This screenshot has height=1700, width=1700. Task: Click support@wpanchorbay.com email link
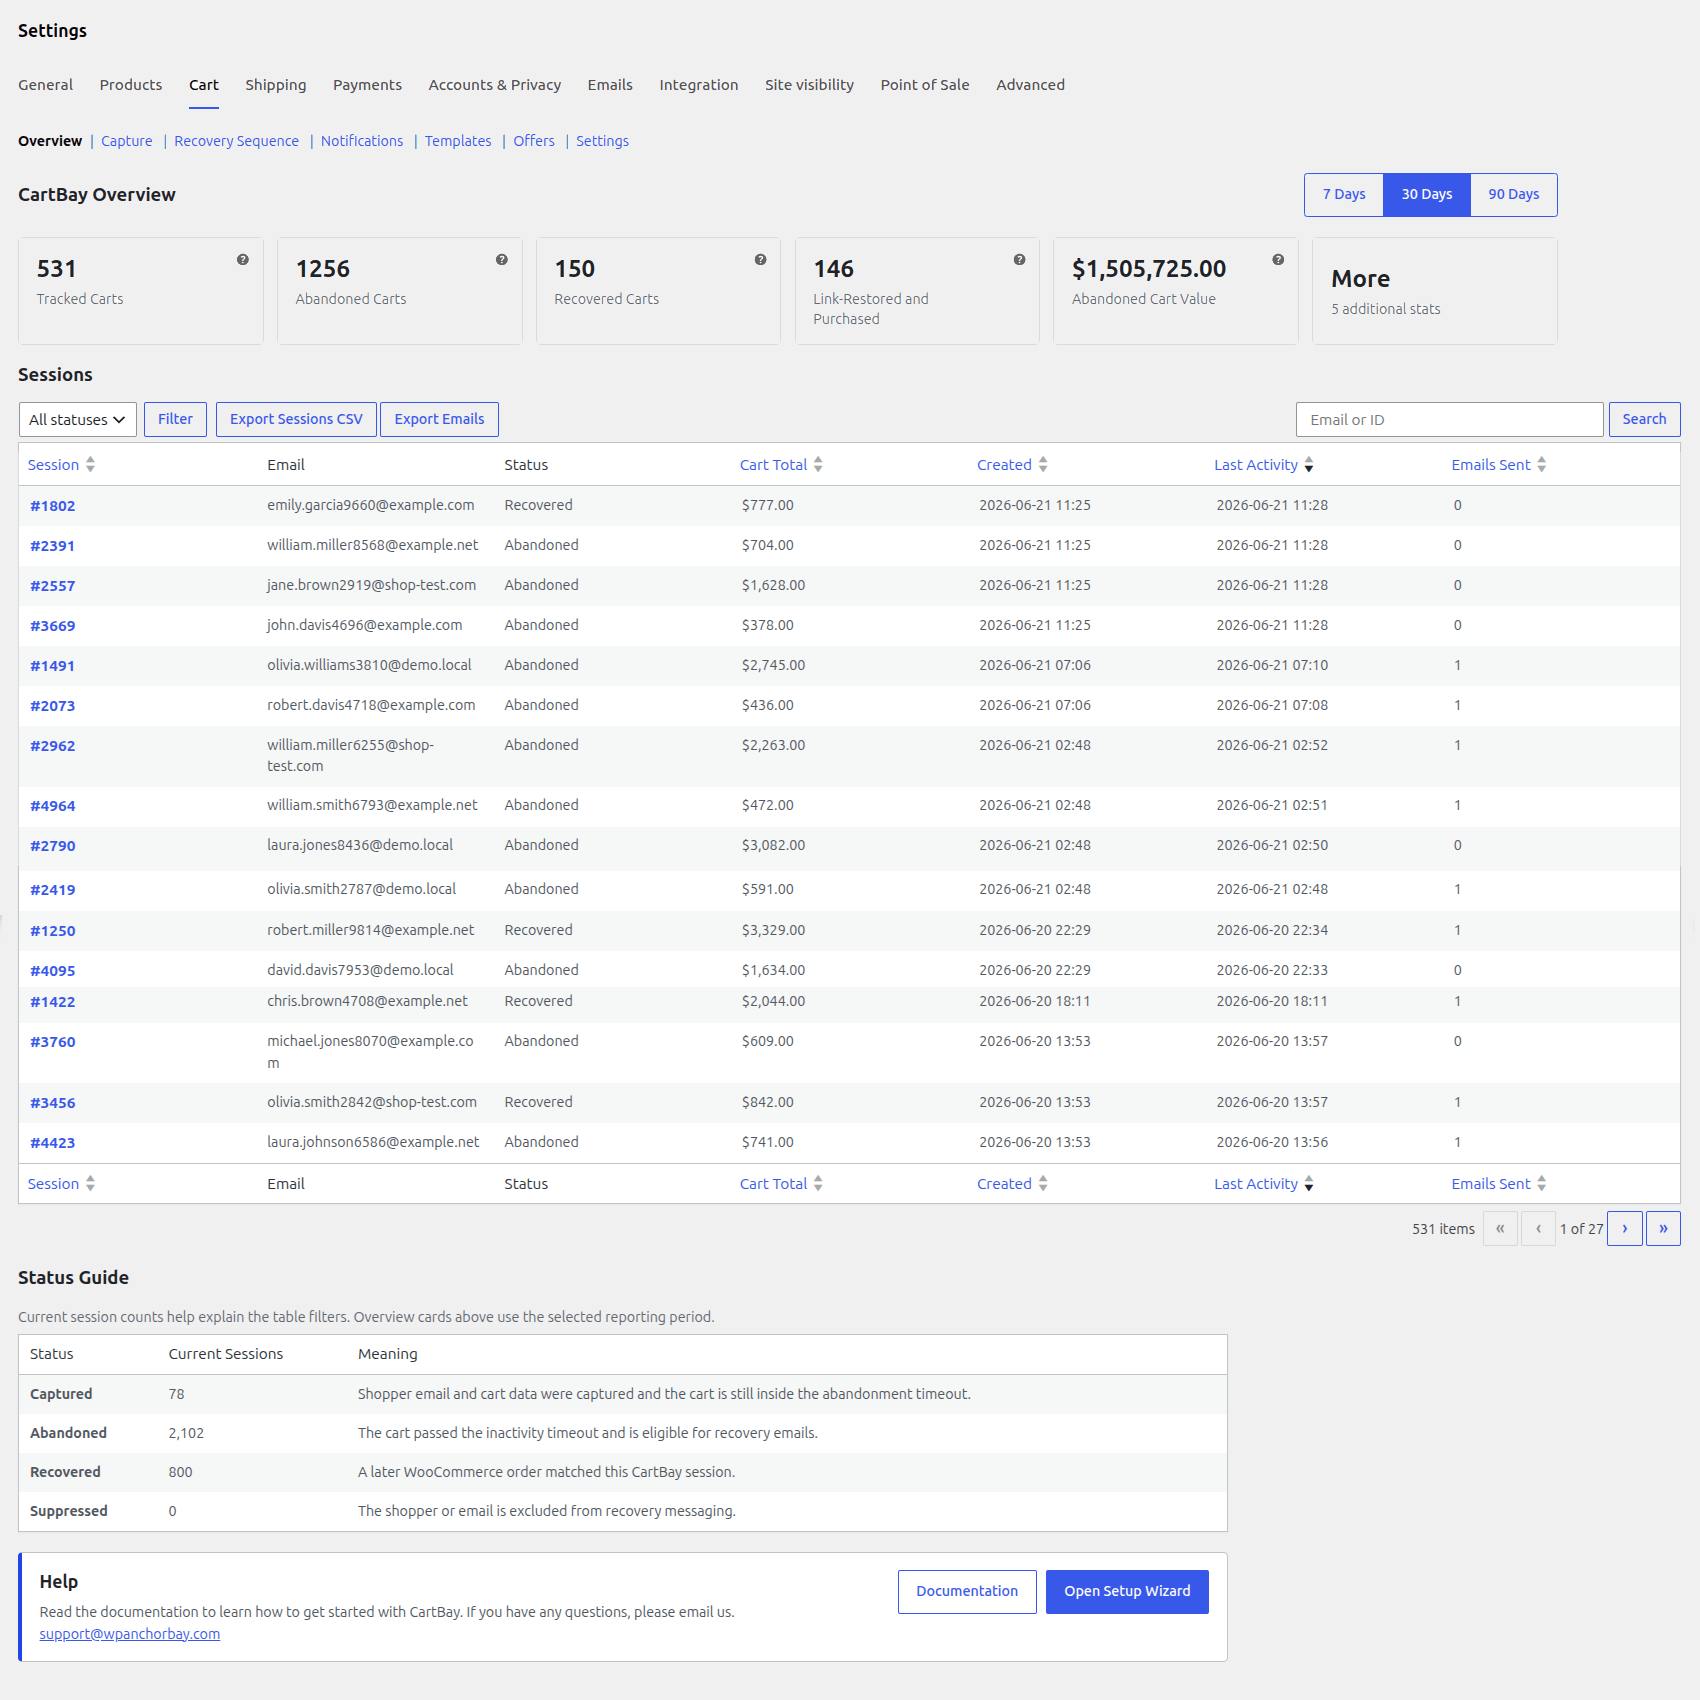(x=130, y=1634)
